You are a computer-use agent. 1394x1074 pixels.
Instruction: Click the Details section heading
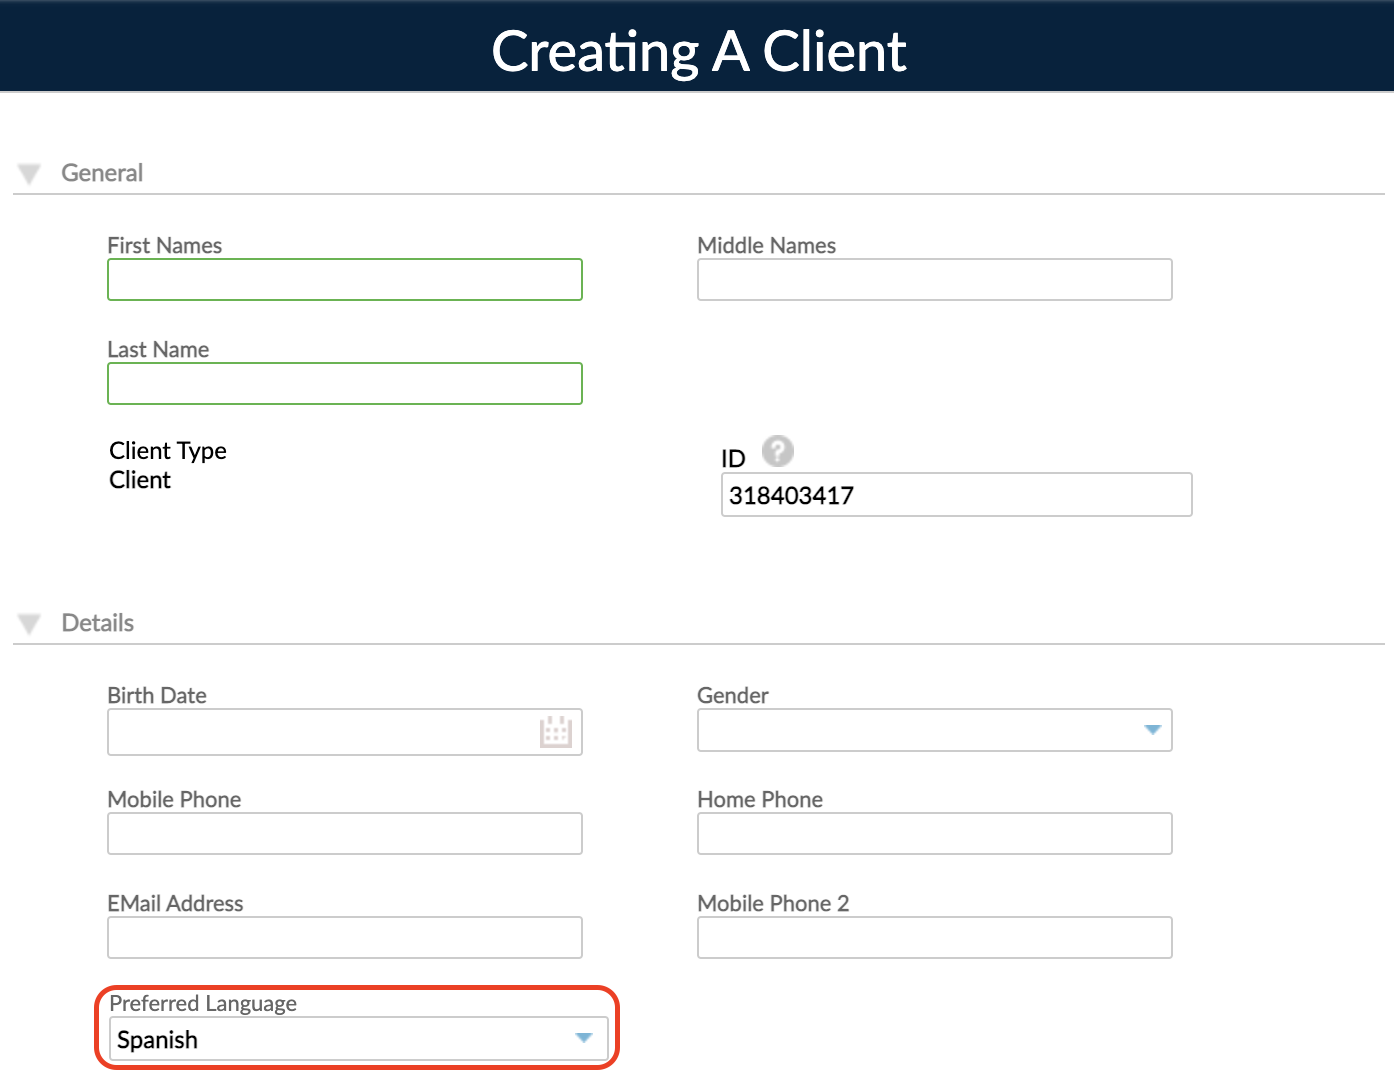tap(98, 622)
